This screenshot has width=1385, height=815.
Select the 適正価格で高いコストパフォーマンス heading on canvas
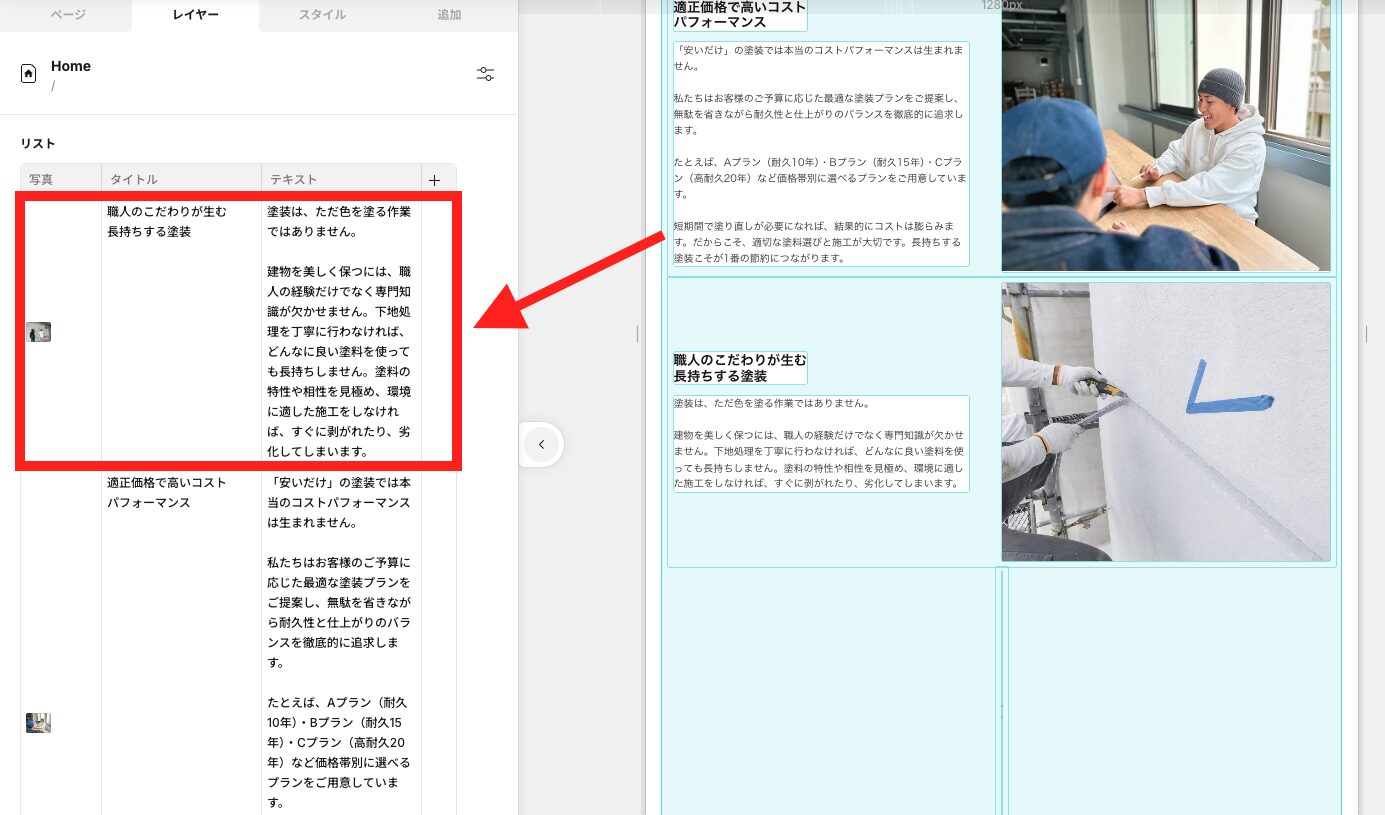coord(740,12)
